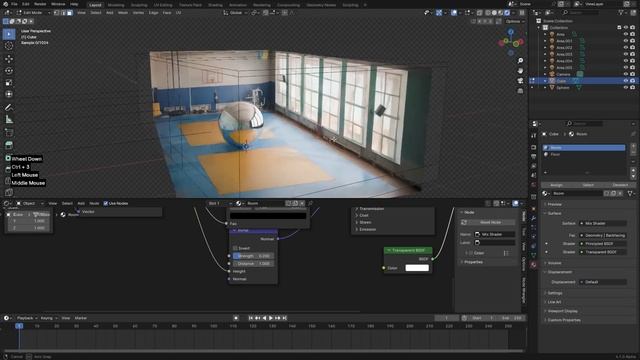The image size is (640, 360).
Task: Click the viewport zoom magnifier icon
Action: 520,61
